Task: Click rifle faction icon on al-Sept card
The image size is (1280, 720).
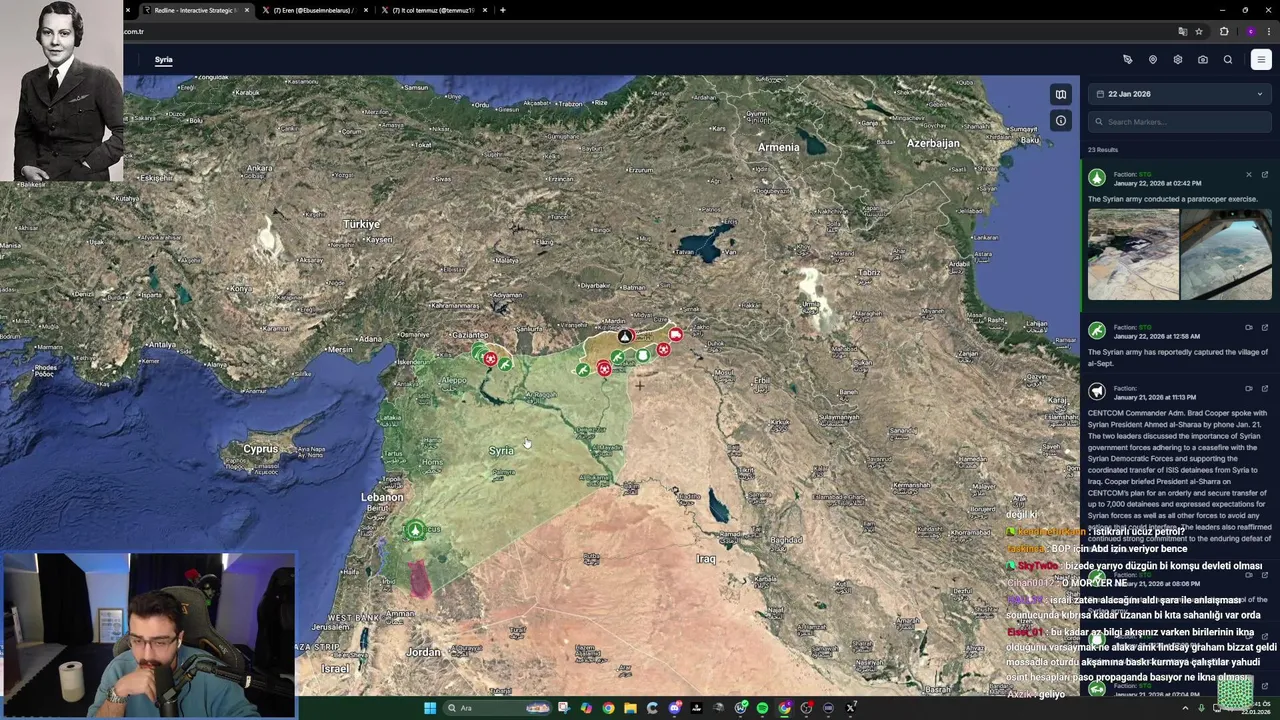Action: (1097, 331)
